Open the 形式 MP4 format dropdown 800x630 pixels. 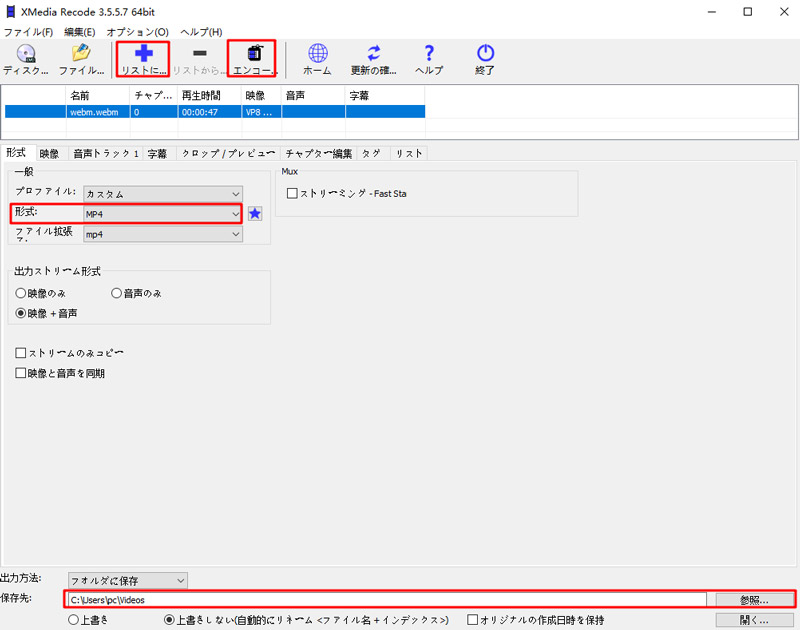163,213
